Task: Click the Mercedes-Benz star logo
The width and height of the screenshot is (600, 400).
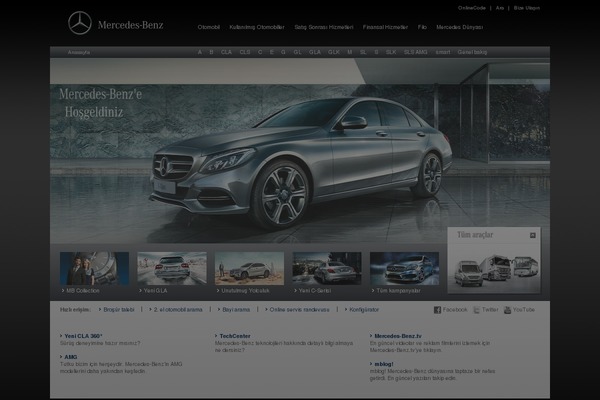Action: pyautogui.click(x=80, y=23)
